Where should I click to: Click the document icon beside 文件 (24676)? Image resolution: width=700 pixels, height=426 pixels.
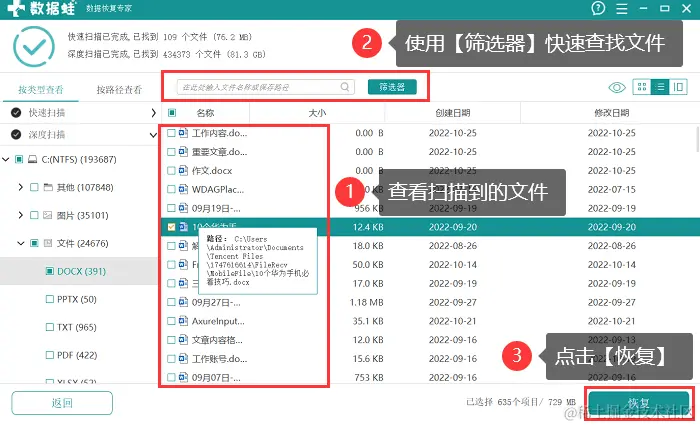point(48,243)
